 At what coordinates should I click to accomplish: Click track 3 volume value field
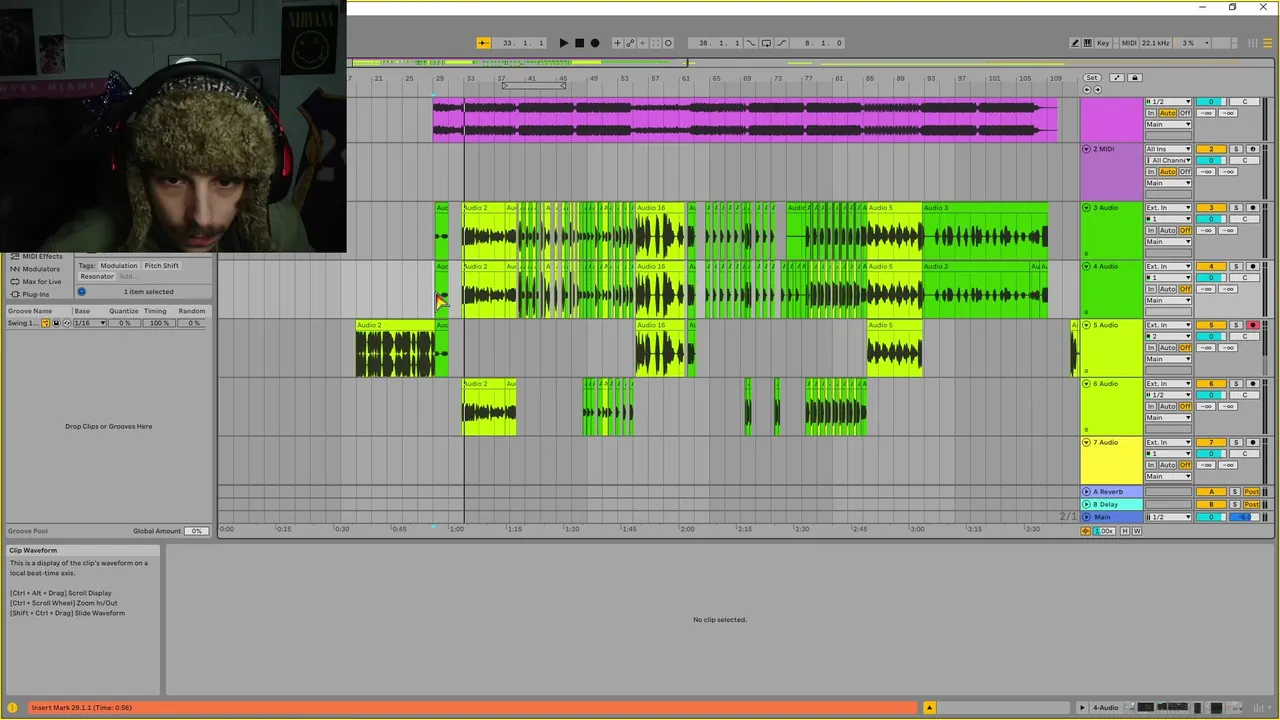(1211, 219)
